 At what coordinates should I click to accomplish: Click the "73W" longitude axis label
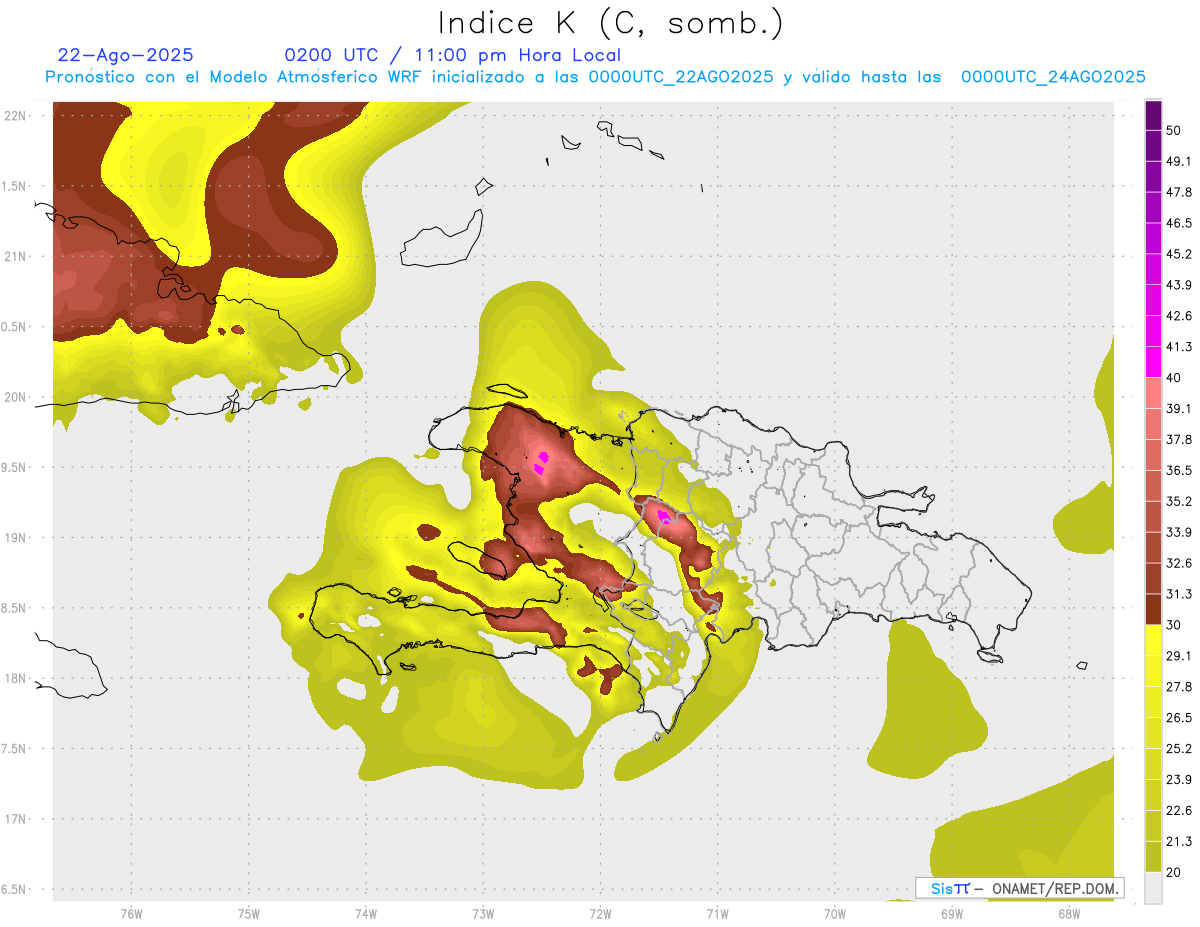483,914
